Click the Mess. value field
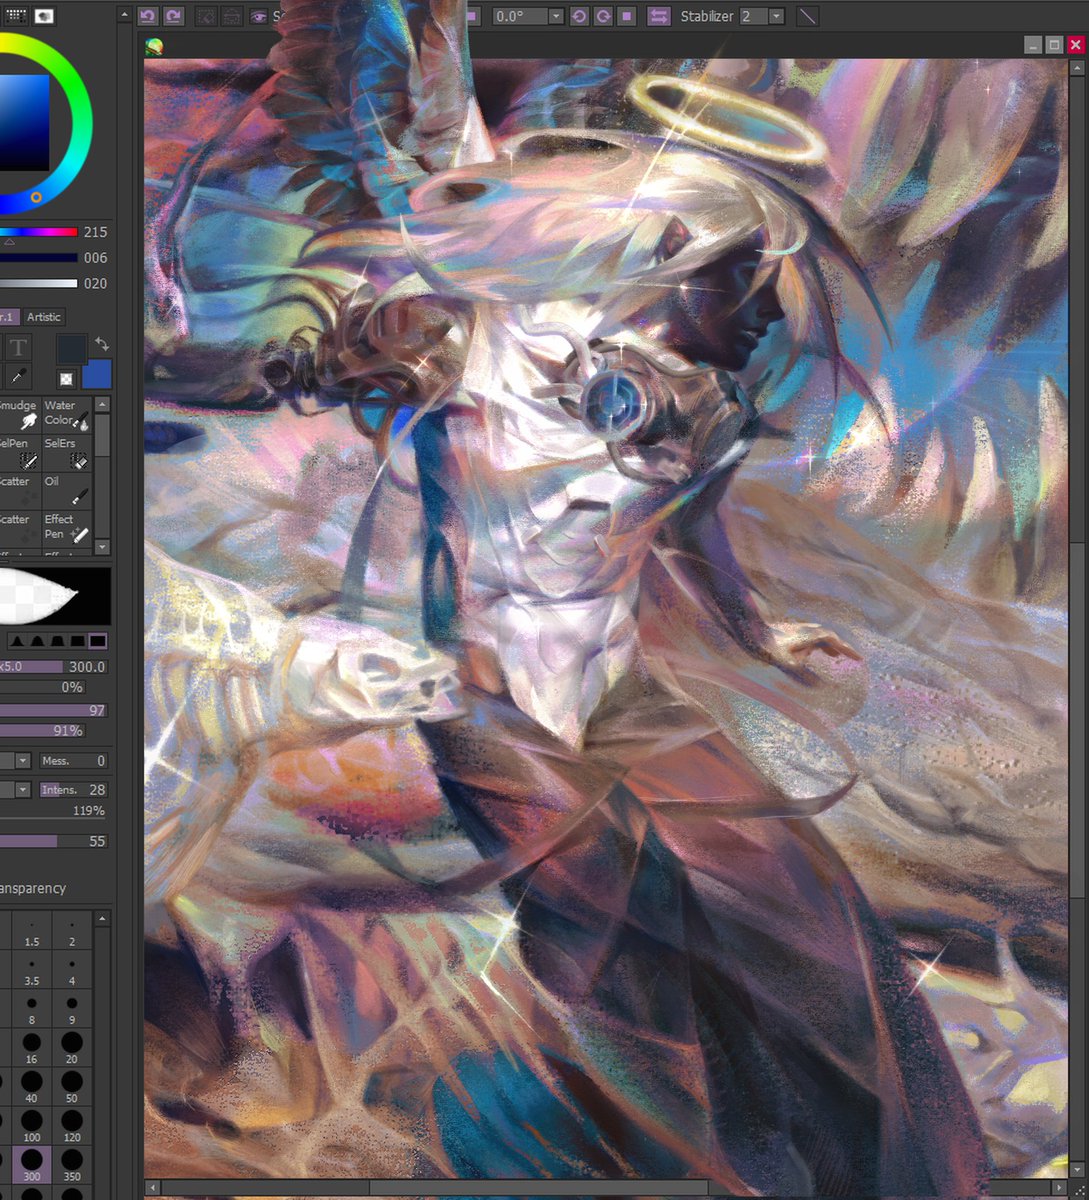The image size is (1089, 1200). (73, 761)
